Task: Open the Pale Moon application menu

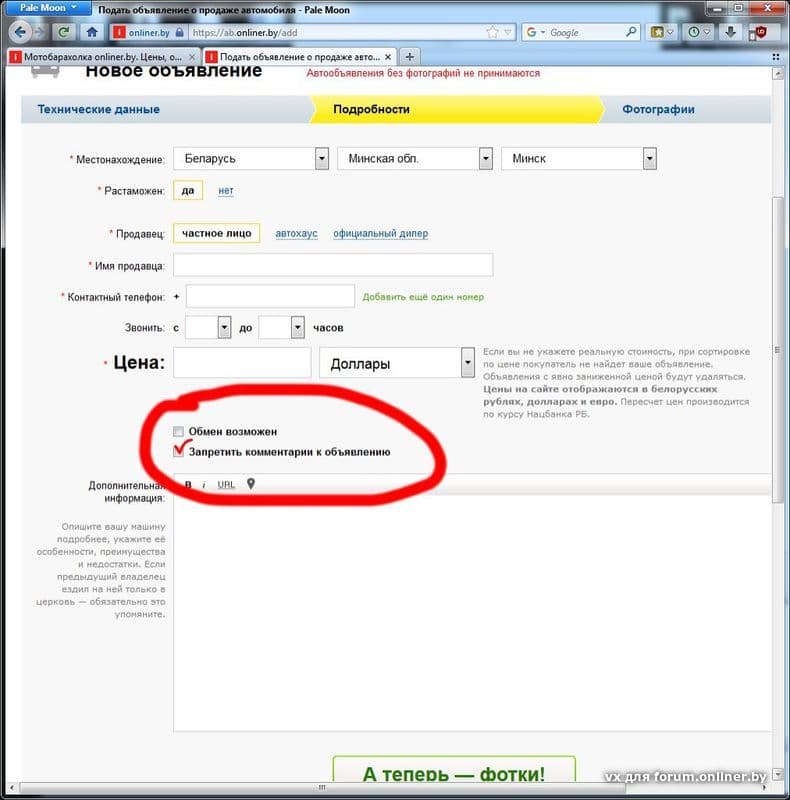Action: click(x=47, y=8)
